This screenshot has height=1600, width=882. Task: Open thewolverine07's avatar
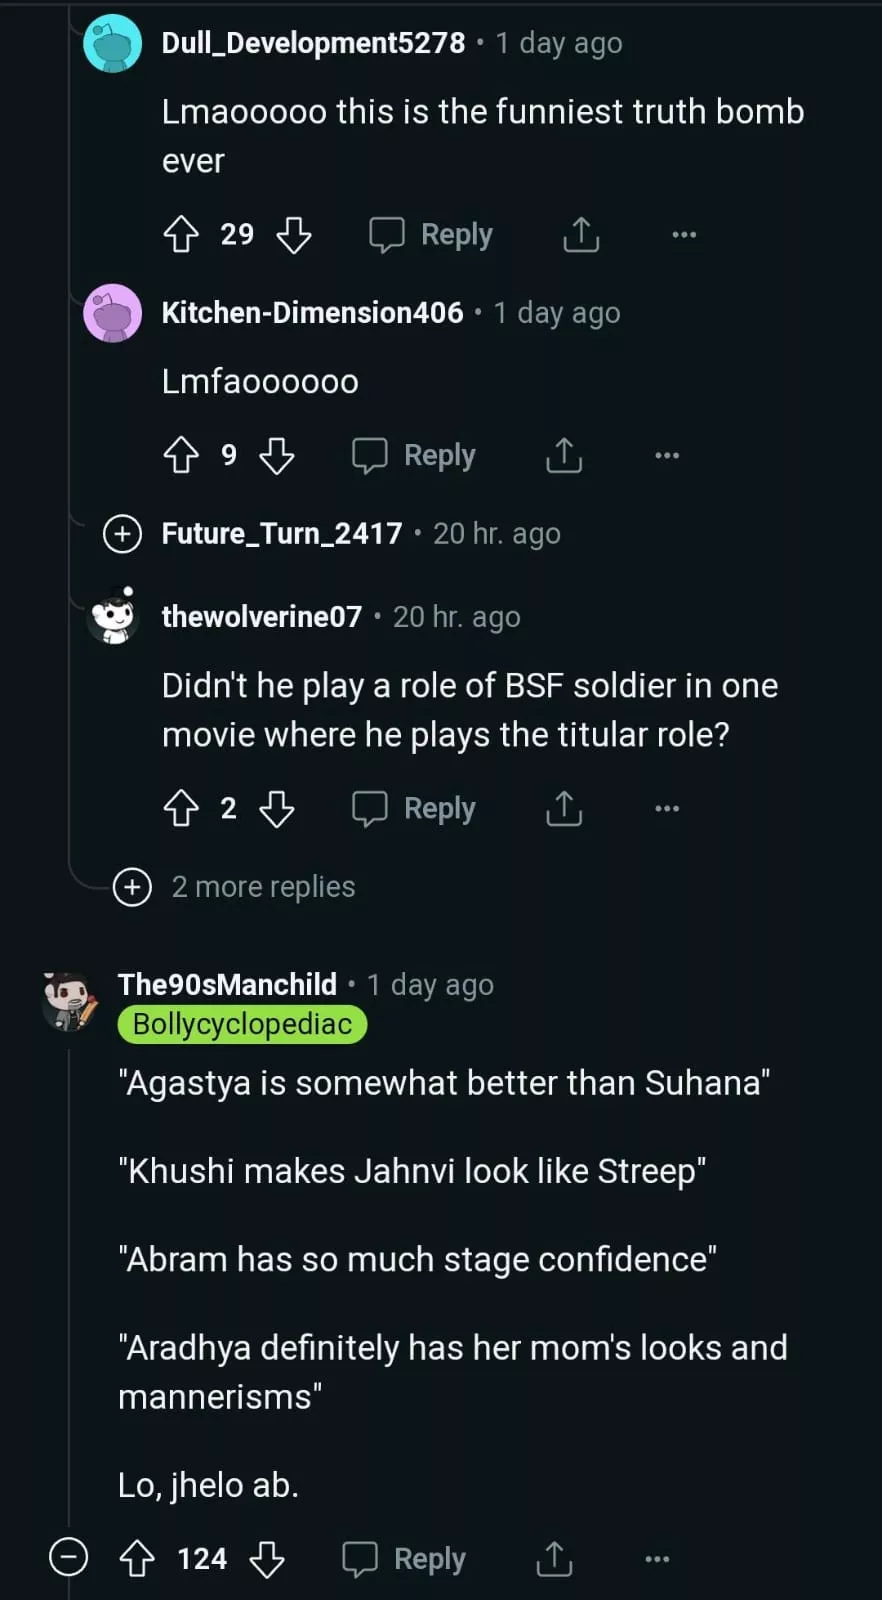113,615
